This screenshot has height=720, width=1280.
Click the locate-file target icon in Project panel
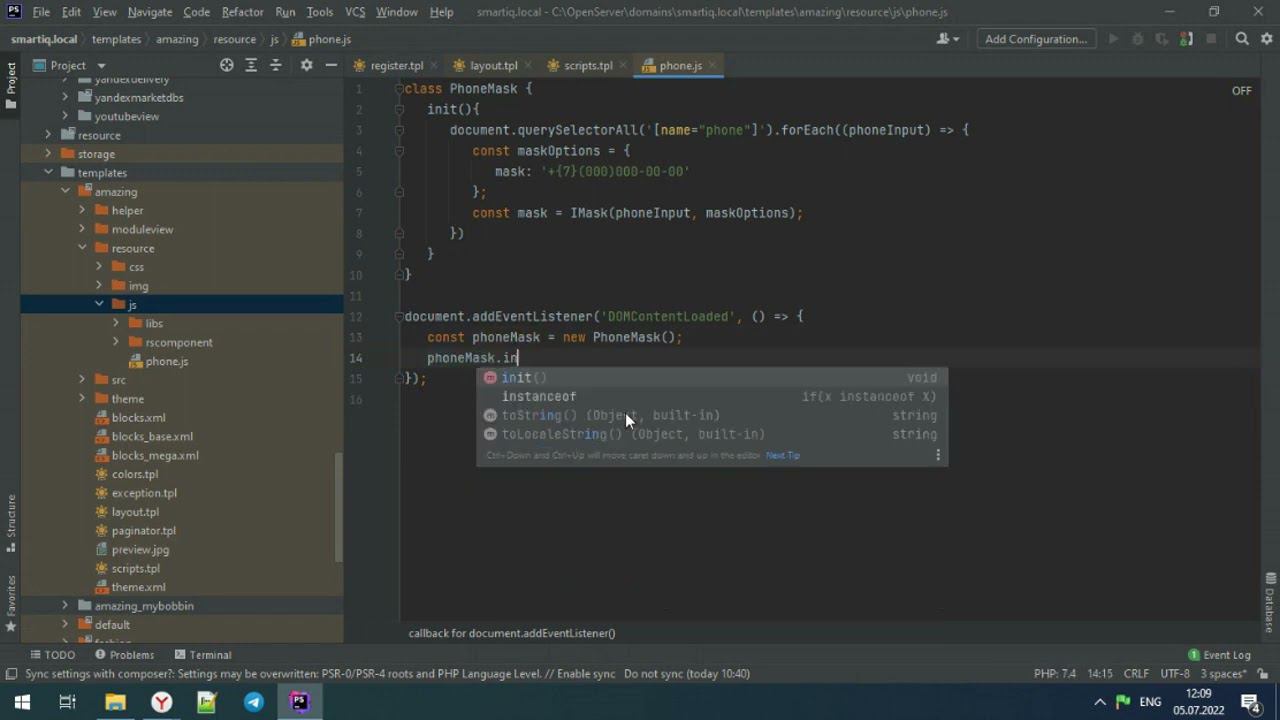pyautogui.click(x=227, y=65)
